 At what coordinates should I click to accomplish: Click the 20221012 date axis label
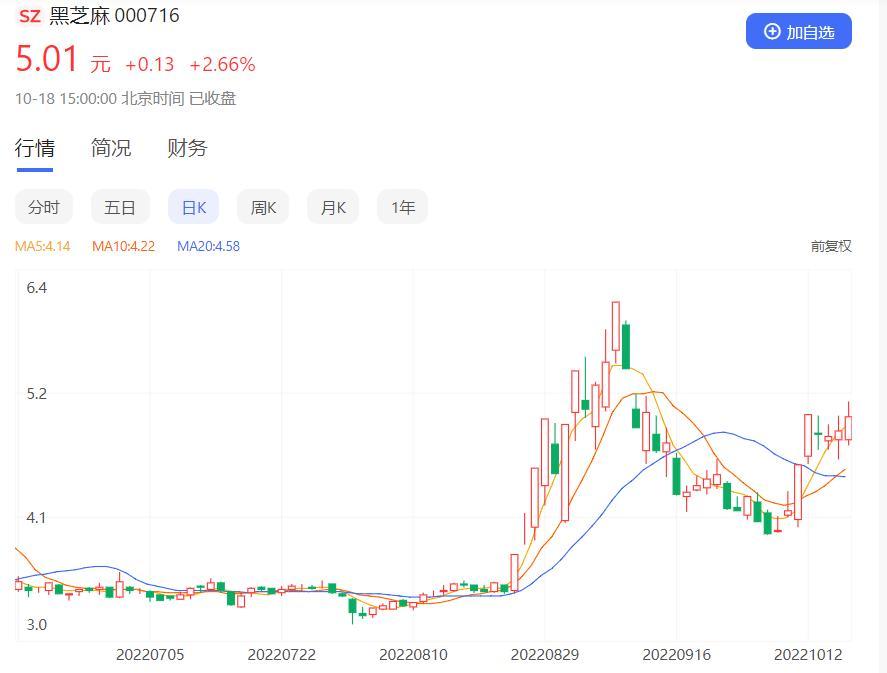point(808,655)
